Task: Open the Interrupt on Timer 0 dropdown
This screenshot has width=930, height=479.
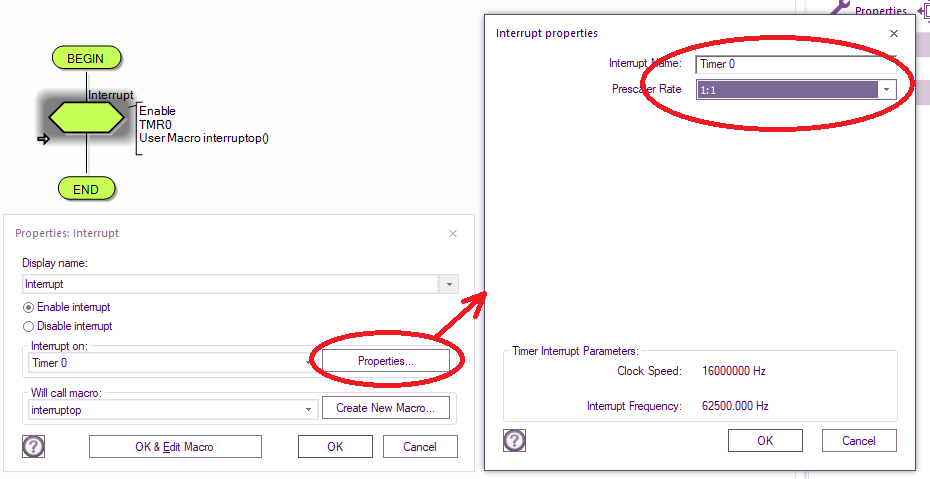Action: point(308,363)
